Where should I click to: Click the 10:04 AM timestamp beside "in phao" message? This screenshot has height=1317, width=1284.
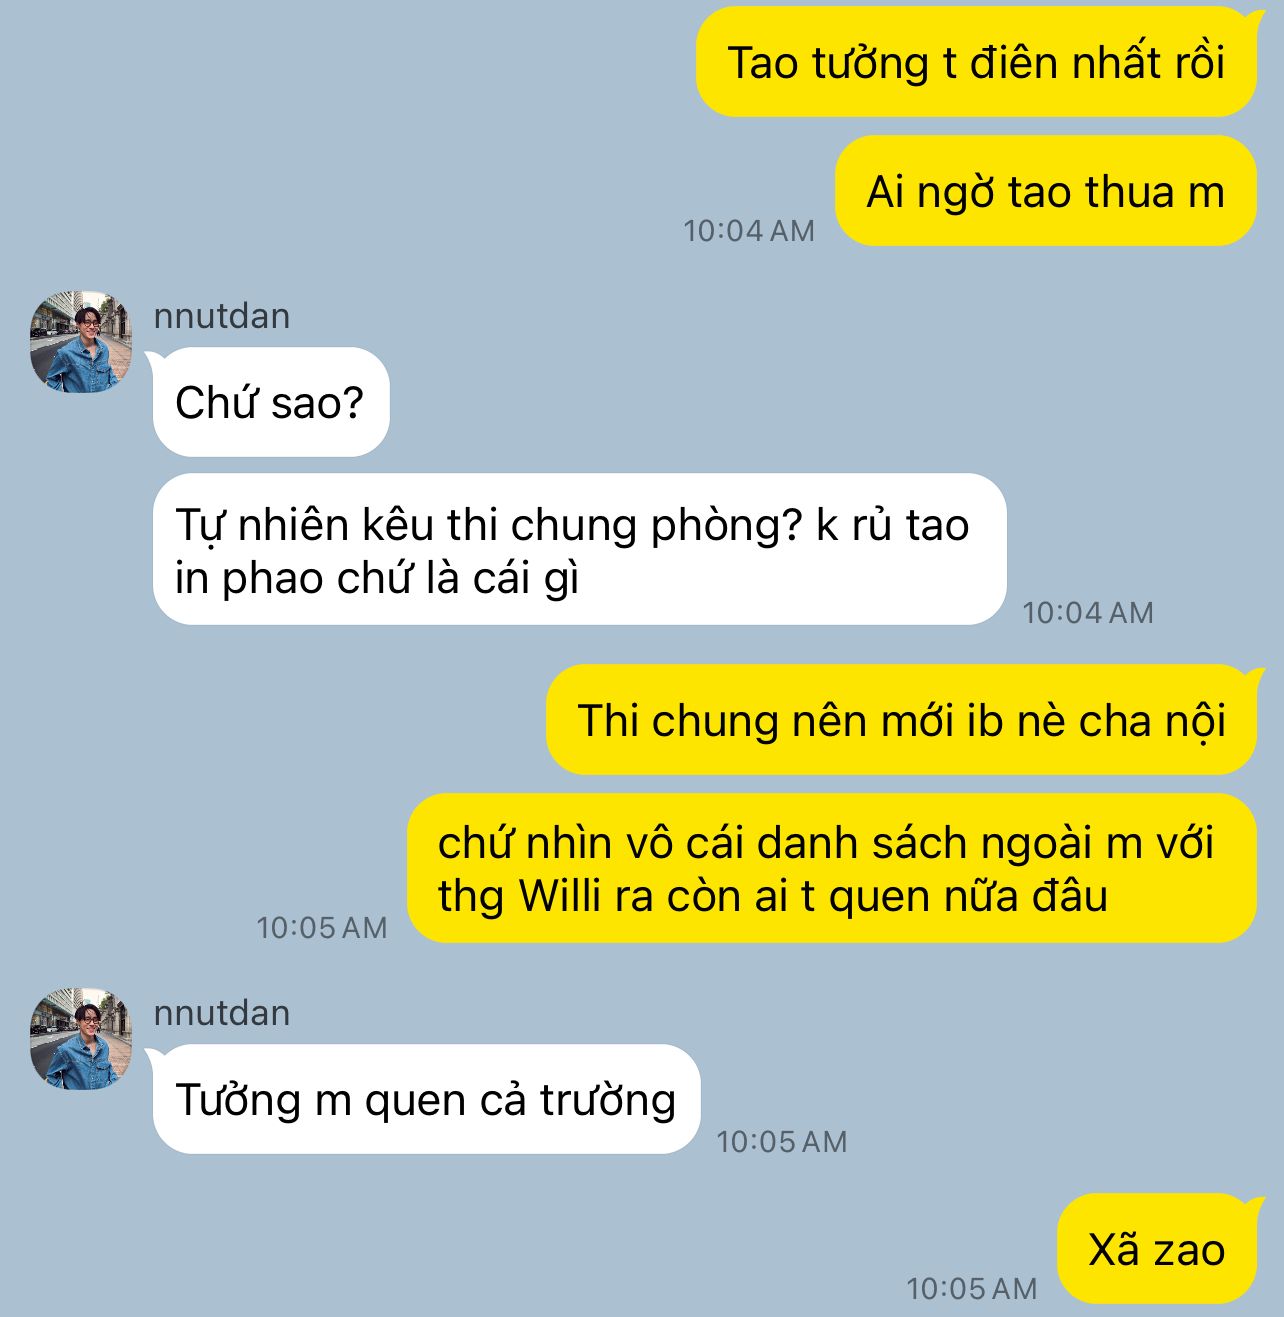pos(1088,613)
